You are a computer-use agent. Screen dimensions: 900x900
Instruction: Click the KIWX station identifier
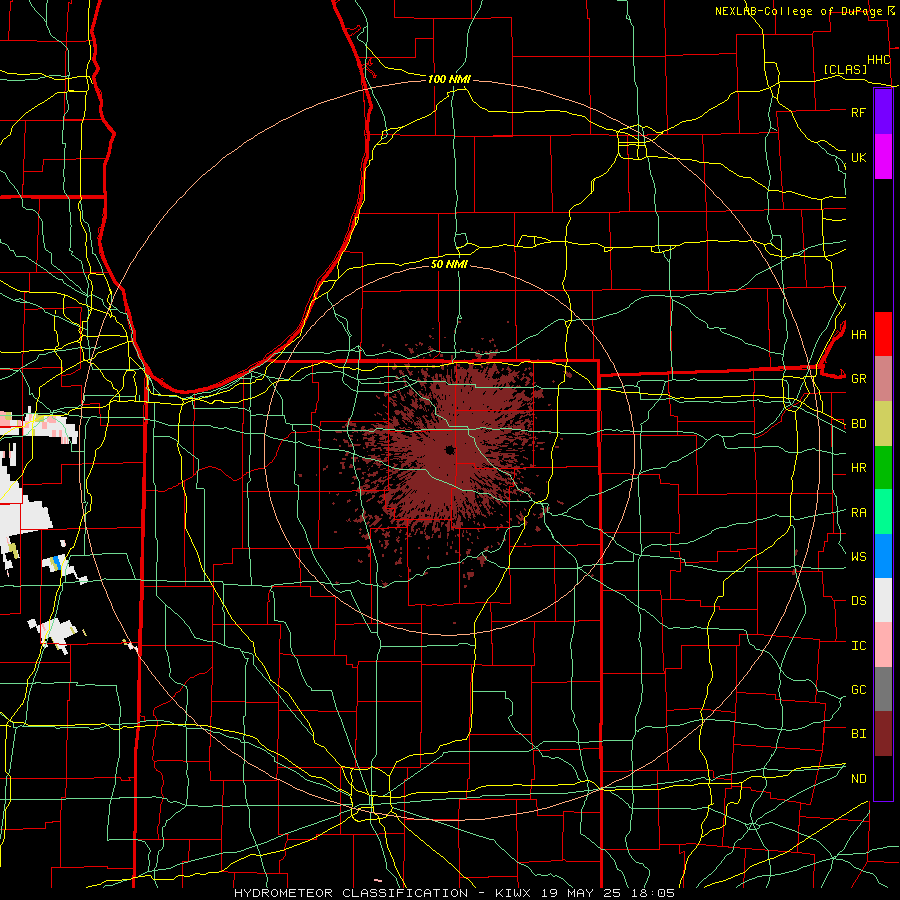pyautogui.click(x=514, y=893)
